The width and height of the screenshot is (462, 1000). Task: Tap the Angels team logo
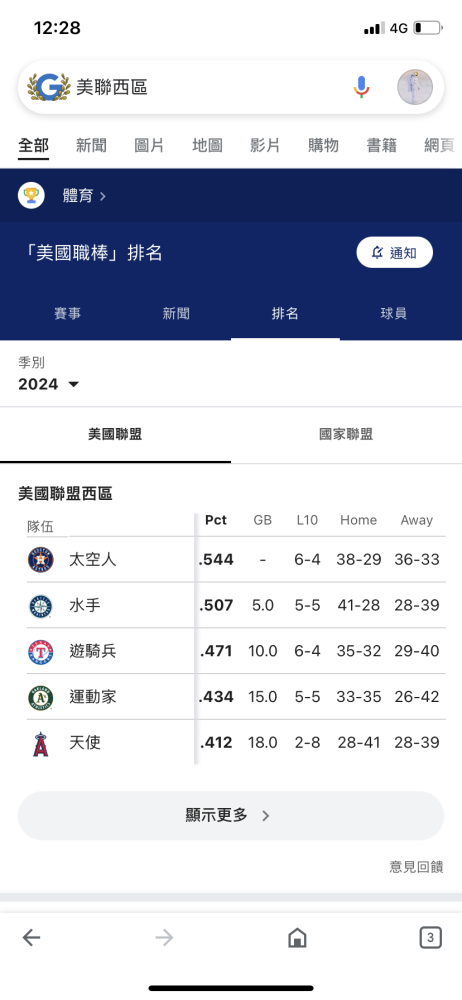click(40, 743)
